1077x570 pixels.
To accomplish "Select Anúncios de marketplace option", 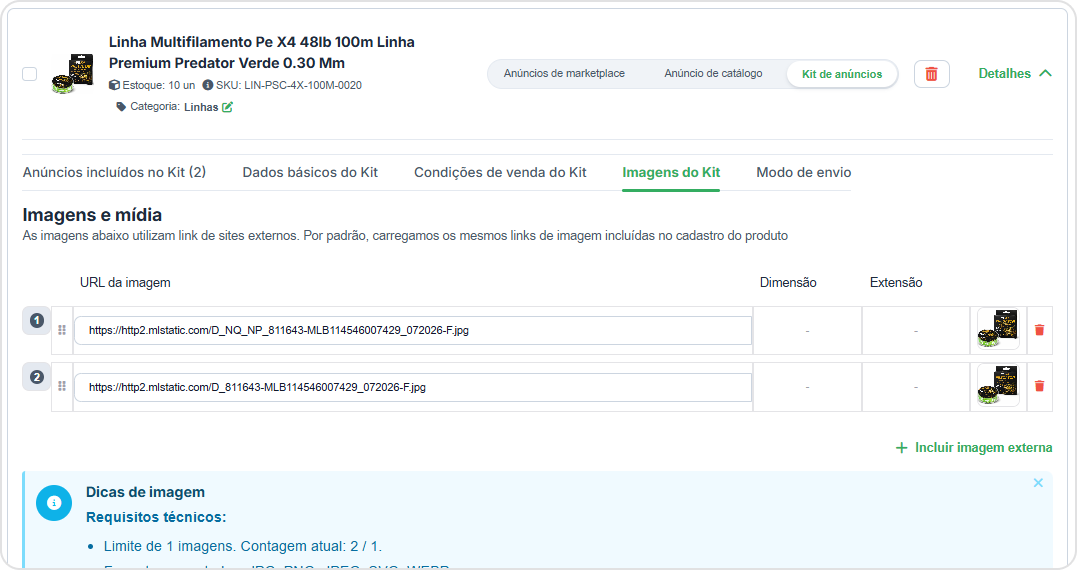I will point(564,73).
